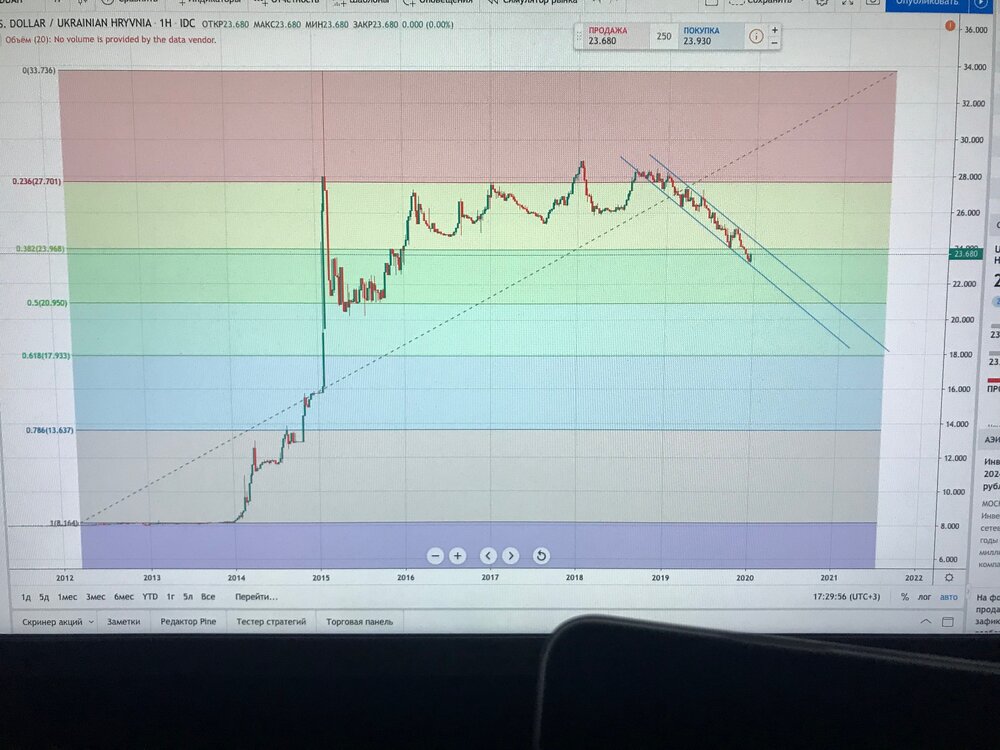The height and width of the screenshot is (750, 1000).
Task: Click the 1H interval in the chart title
Action: (165, 24)
